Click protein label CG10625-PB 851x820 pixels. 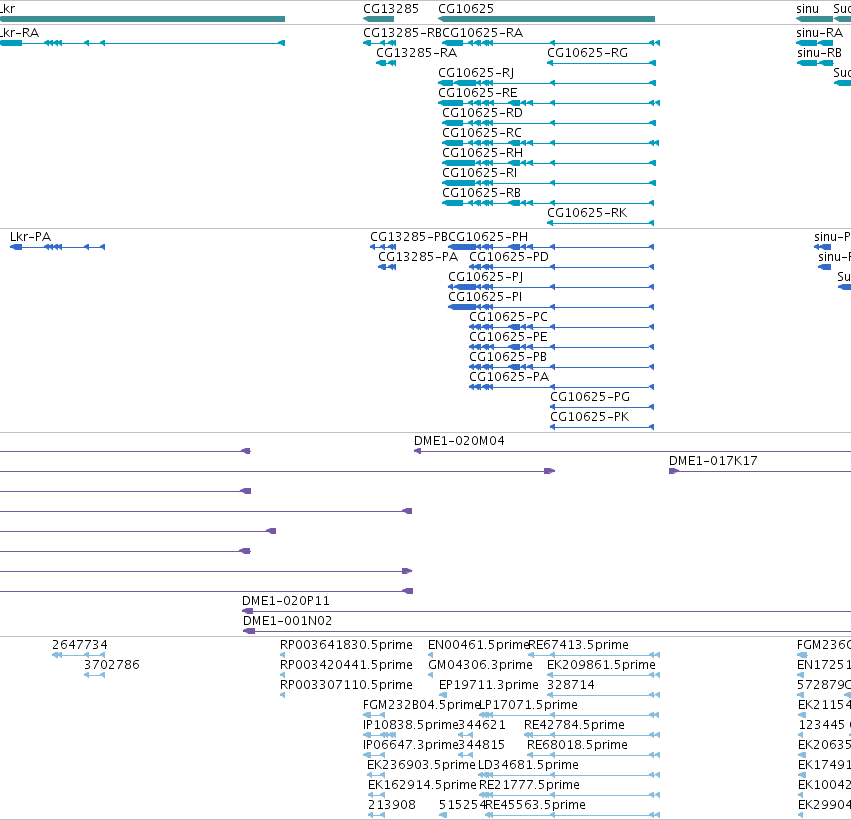coord(508,358)
